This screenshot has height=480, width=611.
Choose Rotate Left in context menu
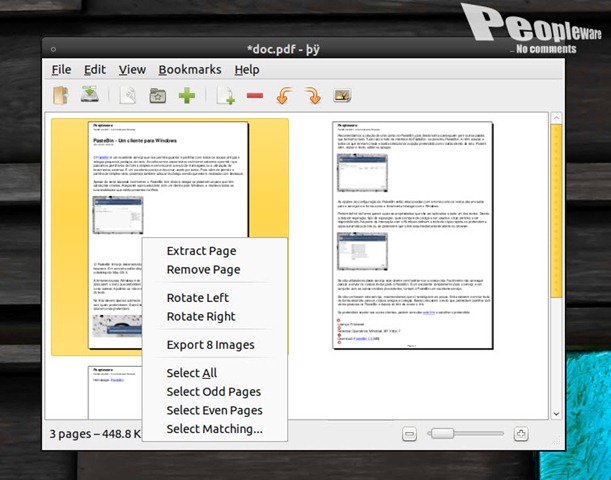tap(215, 298)
